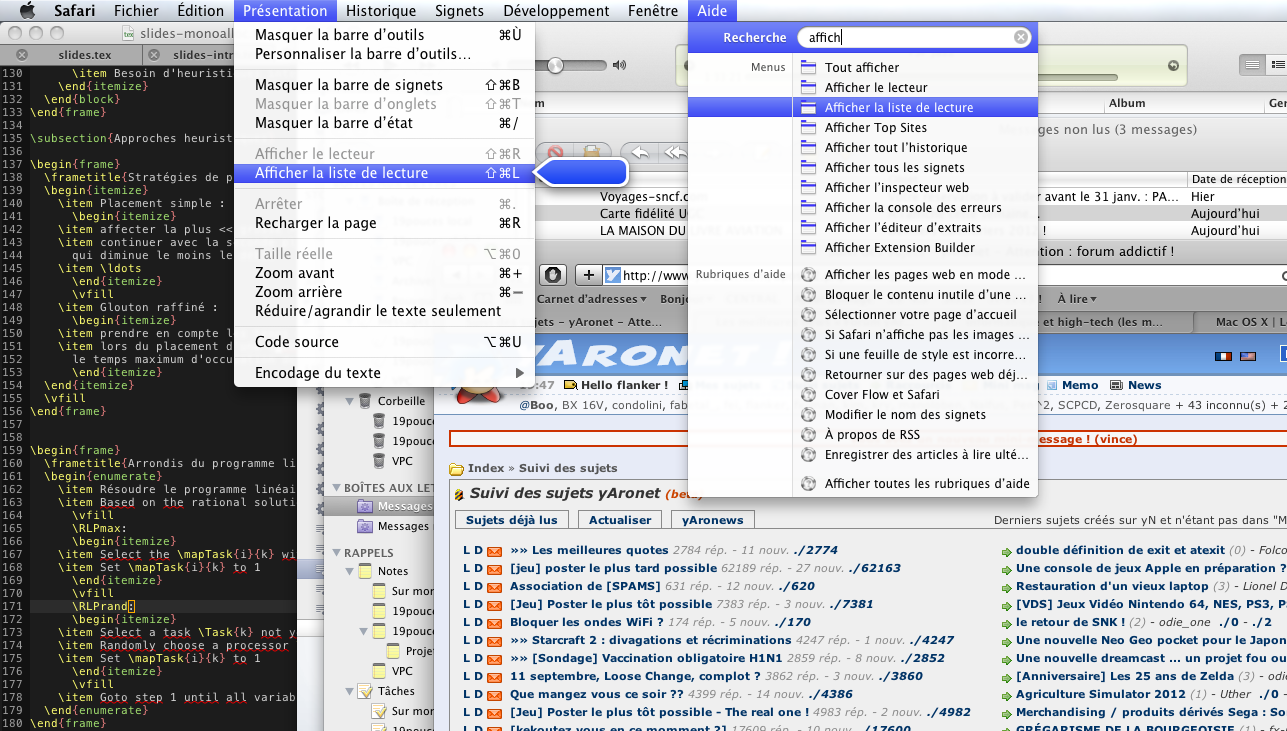Open the Sujets déjà lus button
This screenshot has height=731, width=1287.
coord(512,520)
